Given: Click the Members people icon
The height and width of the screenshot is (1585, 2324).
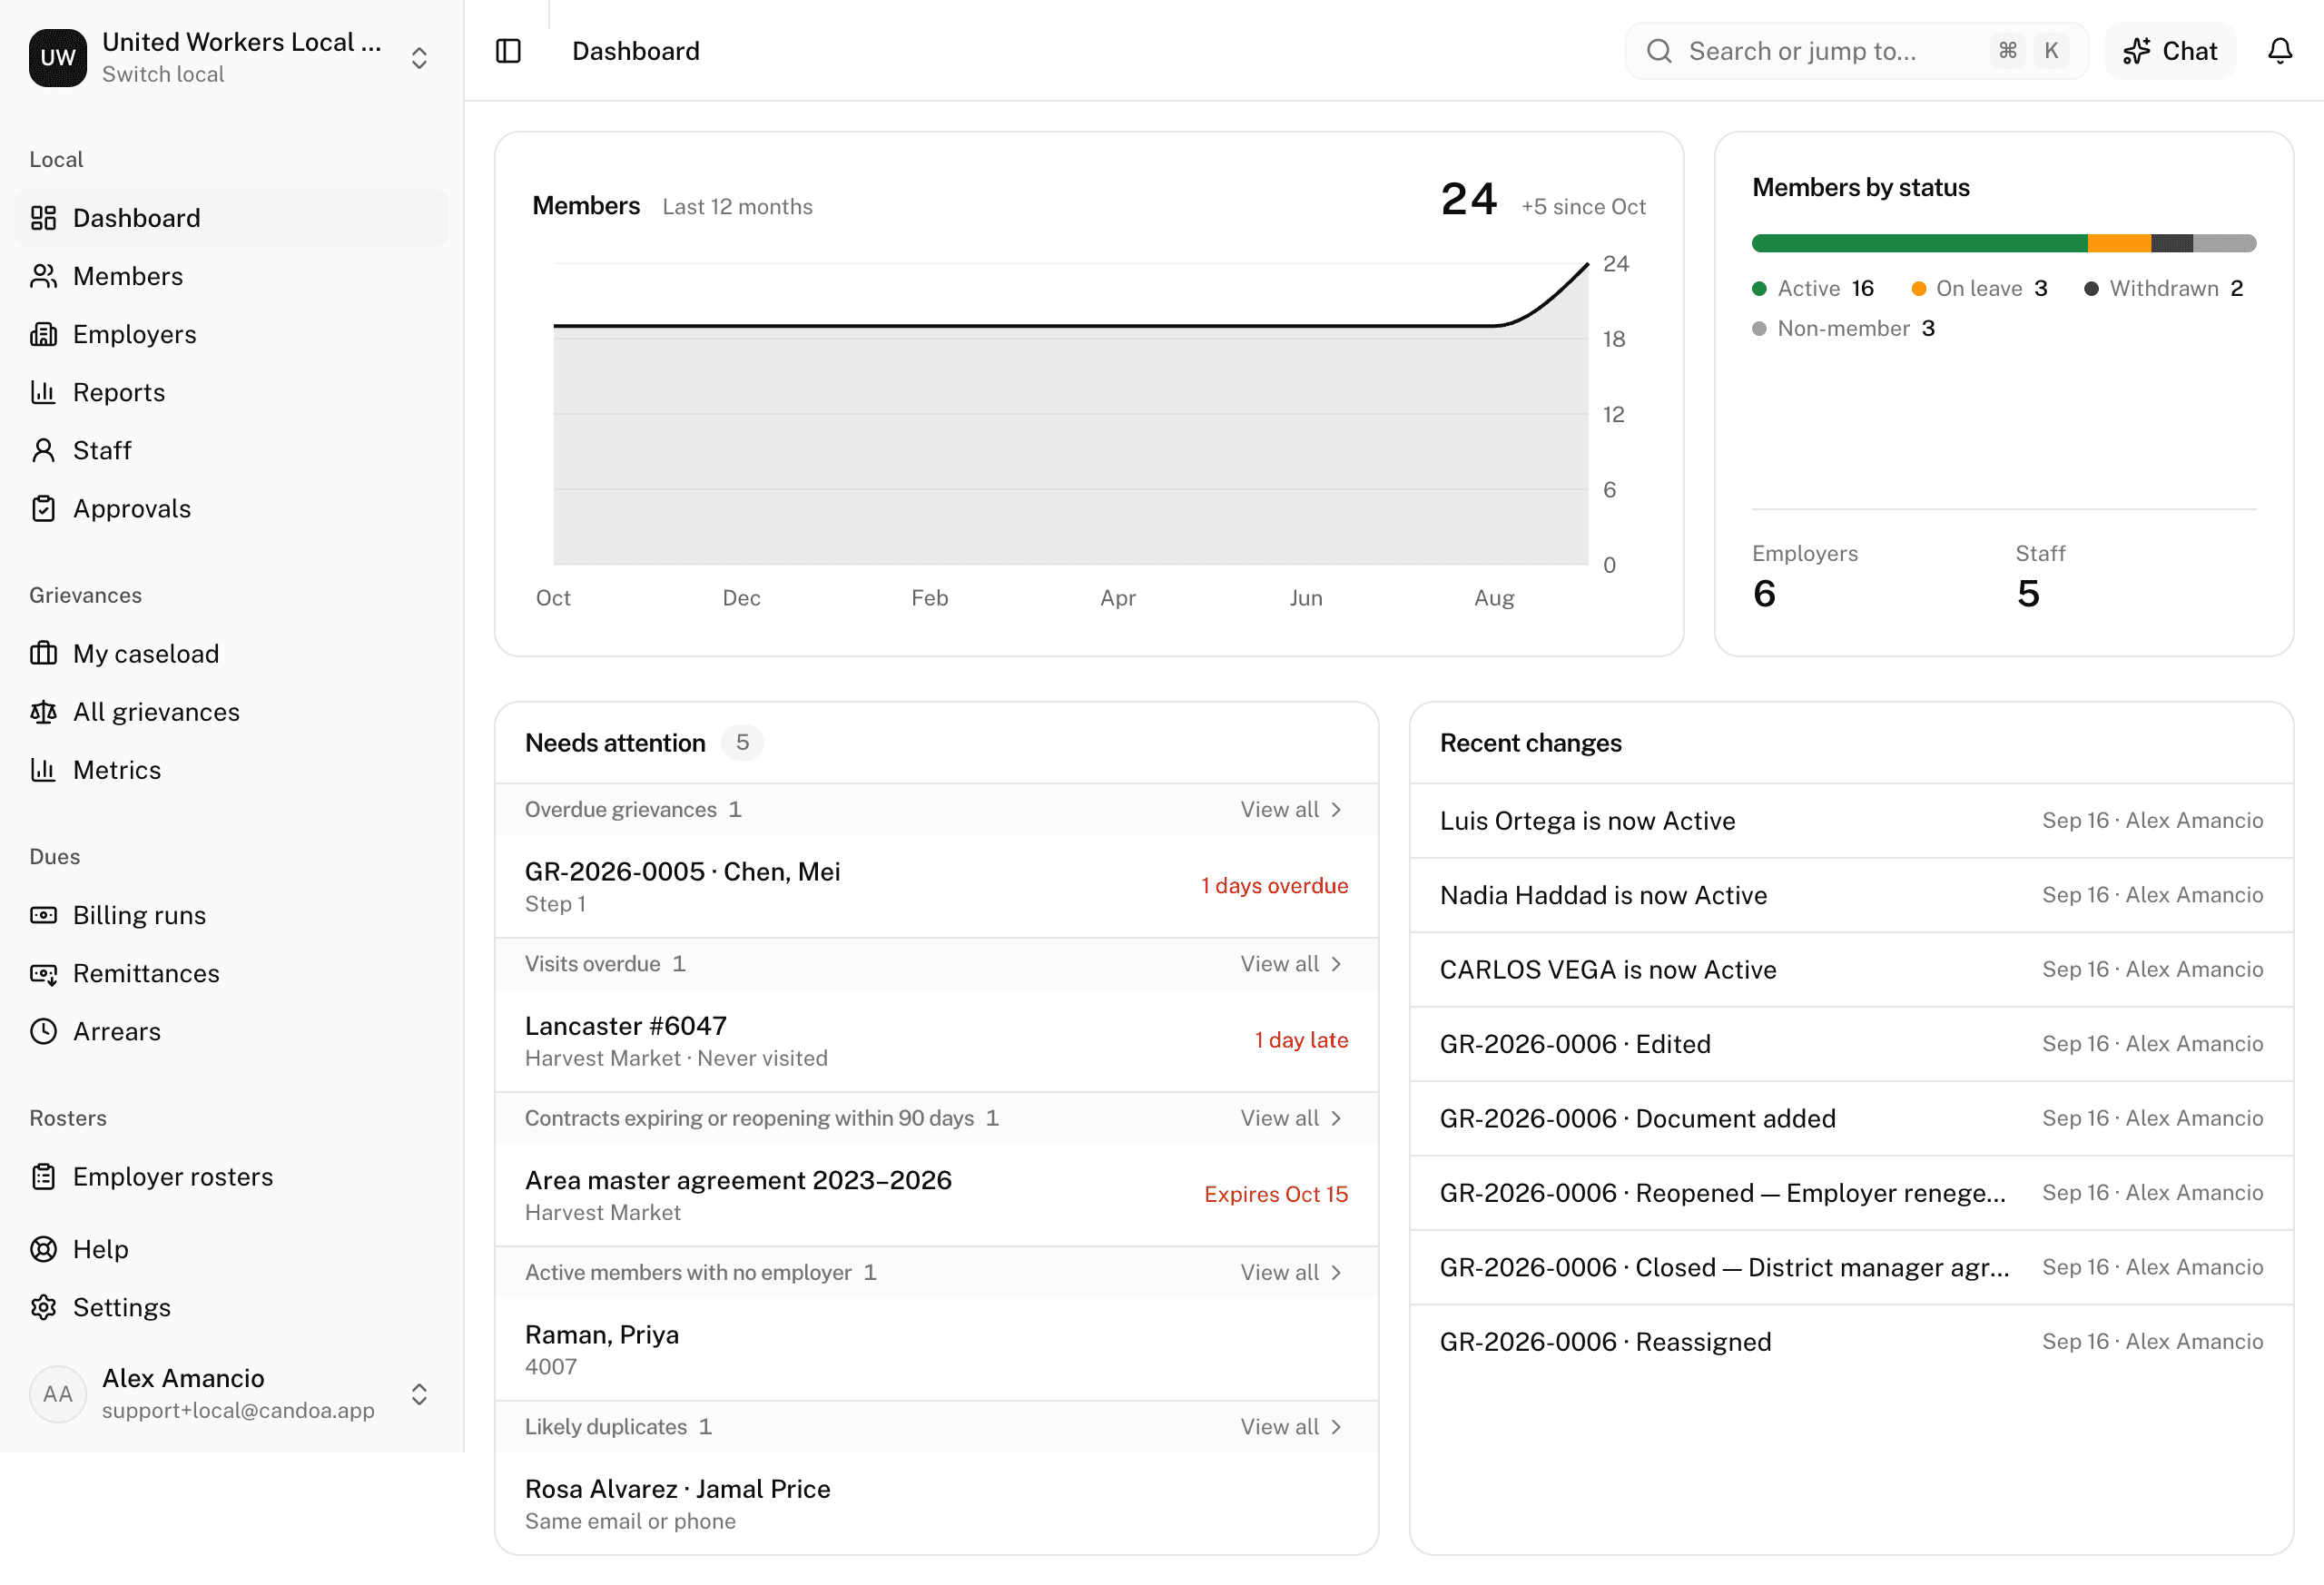Looking at the screenshot, I should tap(43, 276).
